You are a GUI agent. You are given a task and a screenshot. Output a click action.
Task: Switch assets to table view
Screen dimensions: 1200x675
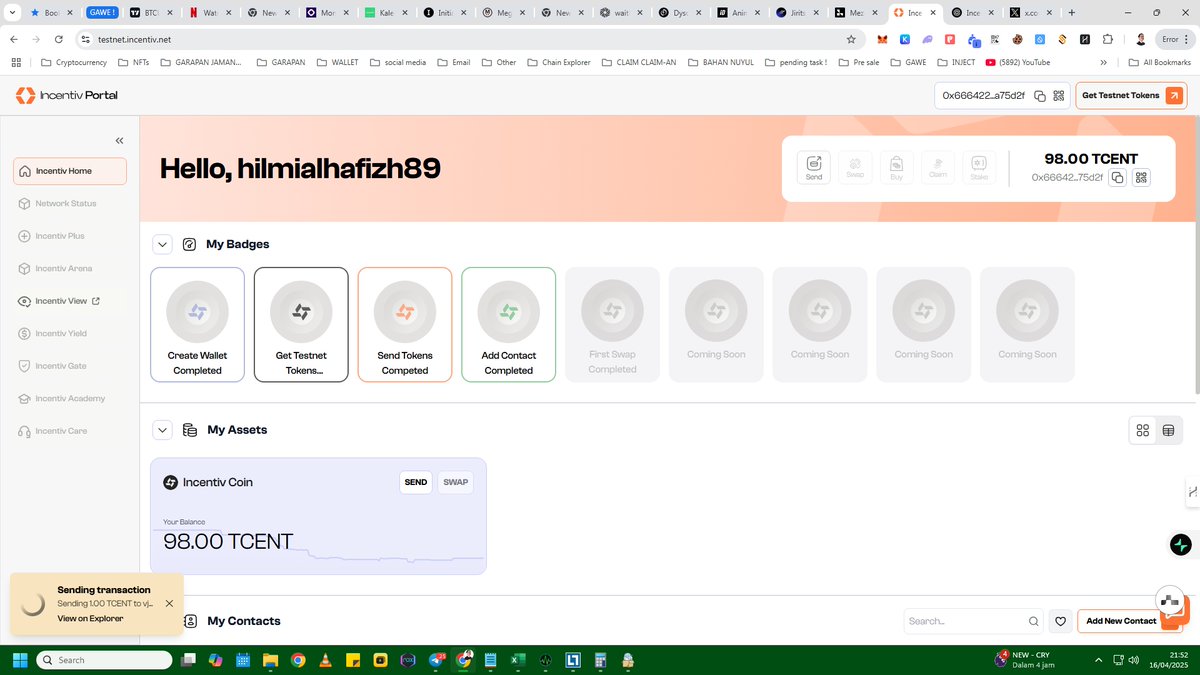1168,430
